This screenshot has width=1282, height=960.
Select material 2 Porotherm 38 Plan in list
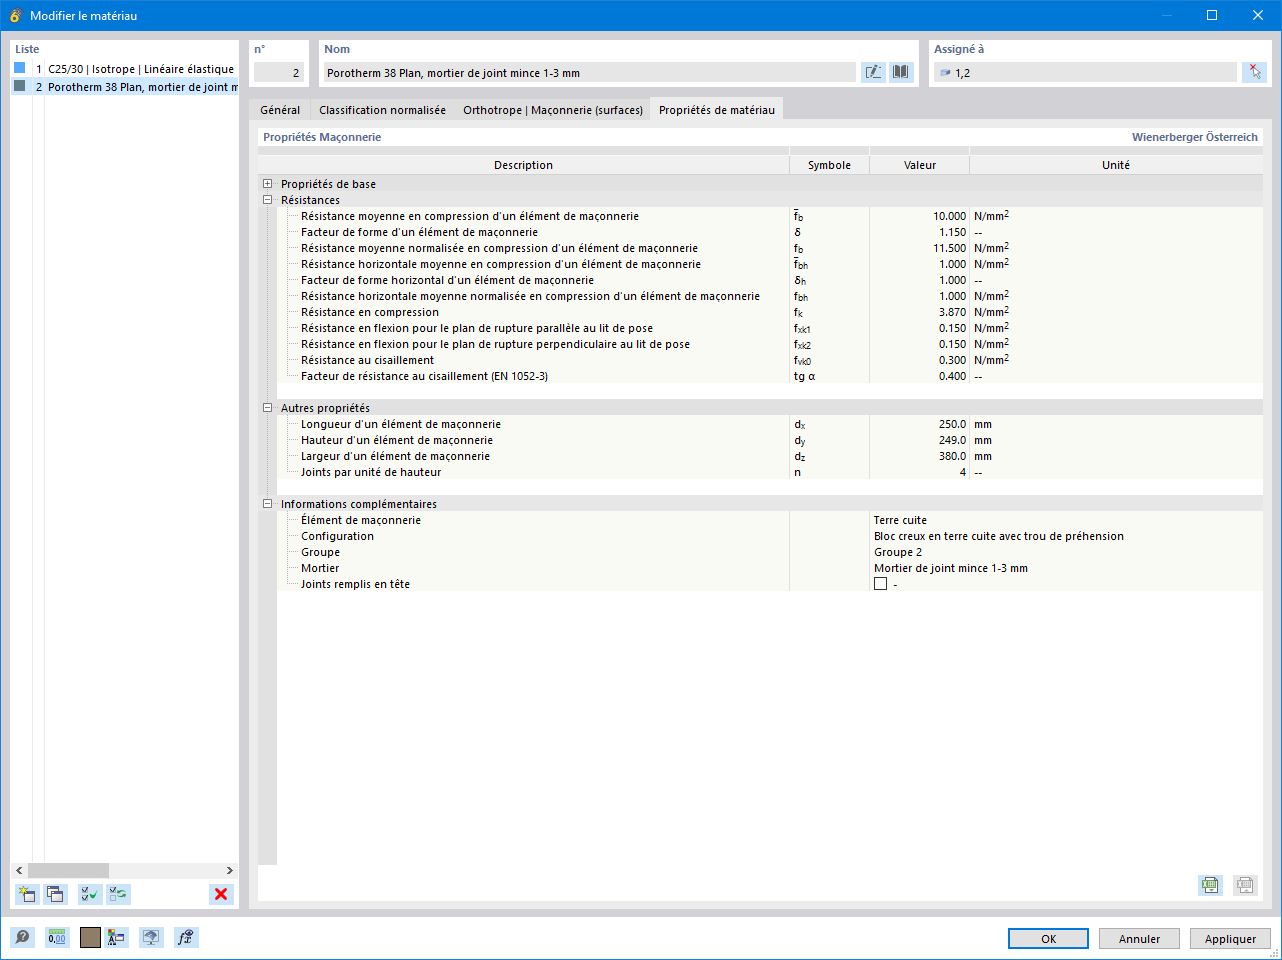pos(125,87)
